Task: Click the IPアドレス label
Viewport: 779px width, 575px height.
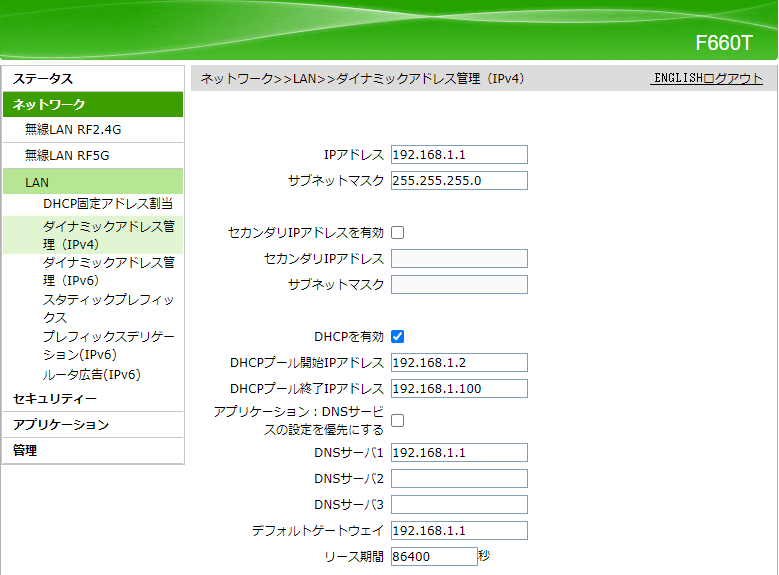Action: click(x=354, y=155)
